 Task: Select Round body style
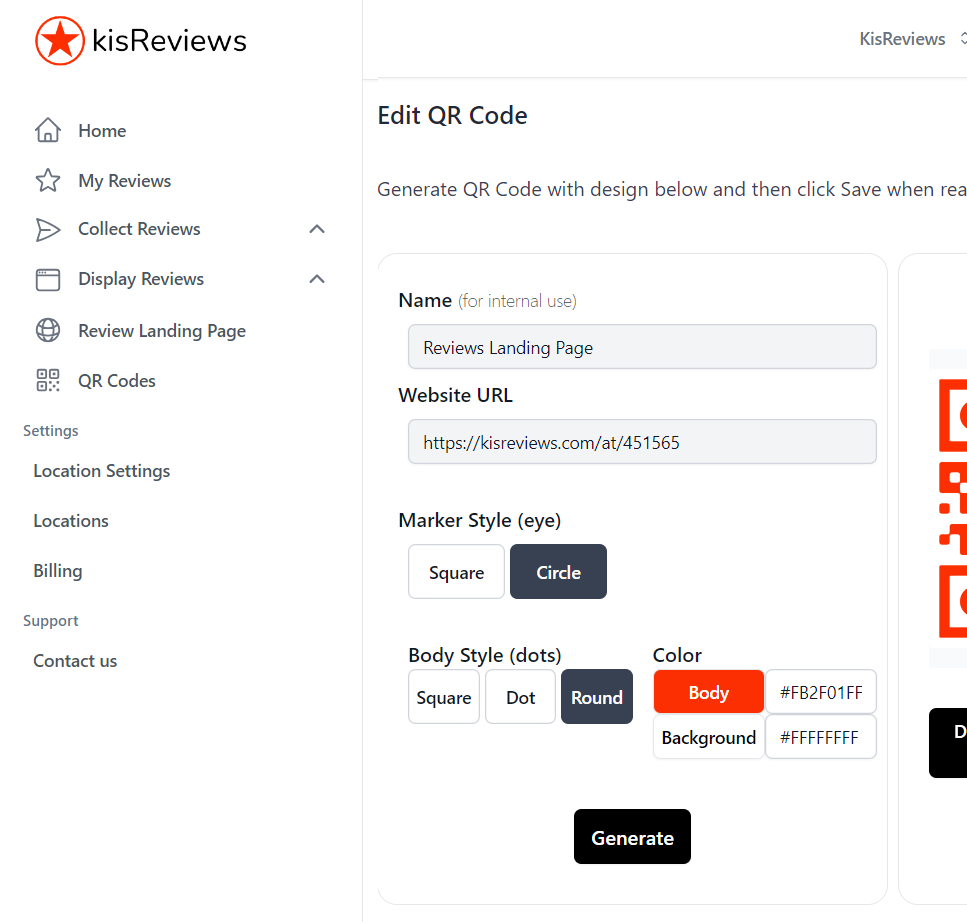pos(597,697)
